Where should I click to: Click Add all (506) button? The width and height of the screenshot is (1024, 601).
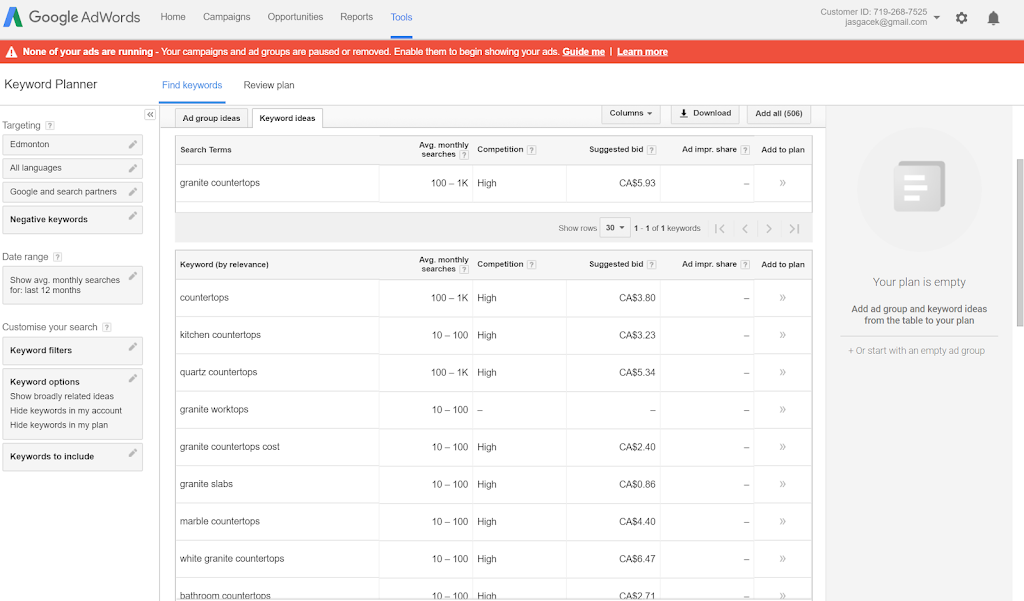pos(779,114)
